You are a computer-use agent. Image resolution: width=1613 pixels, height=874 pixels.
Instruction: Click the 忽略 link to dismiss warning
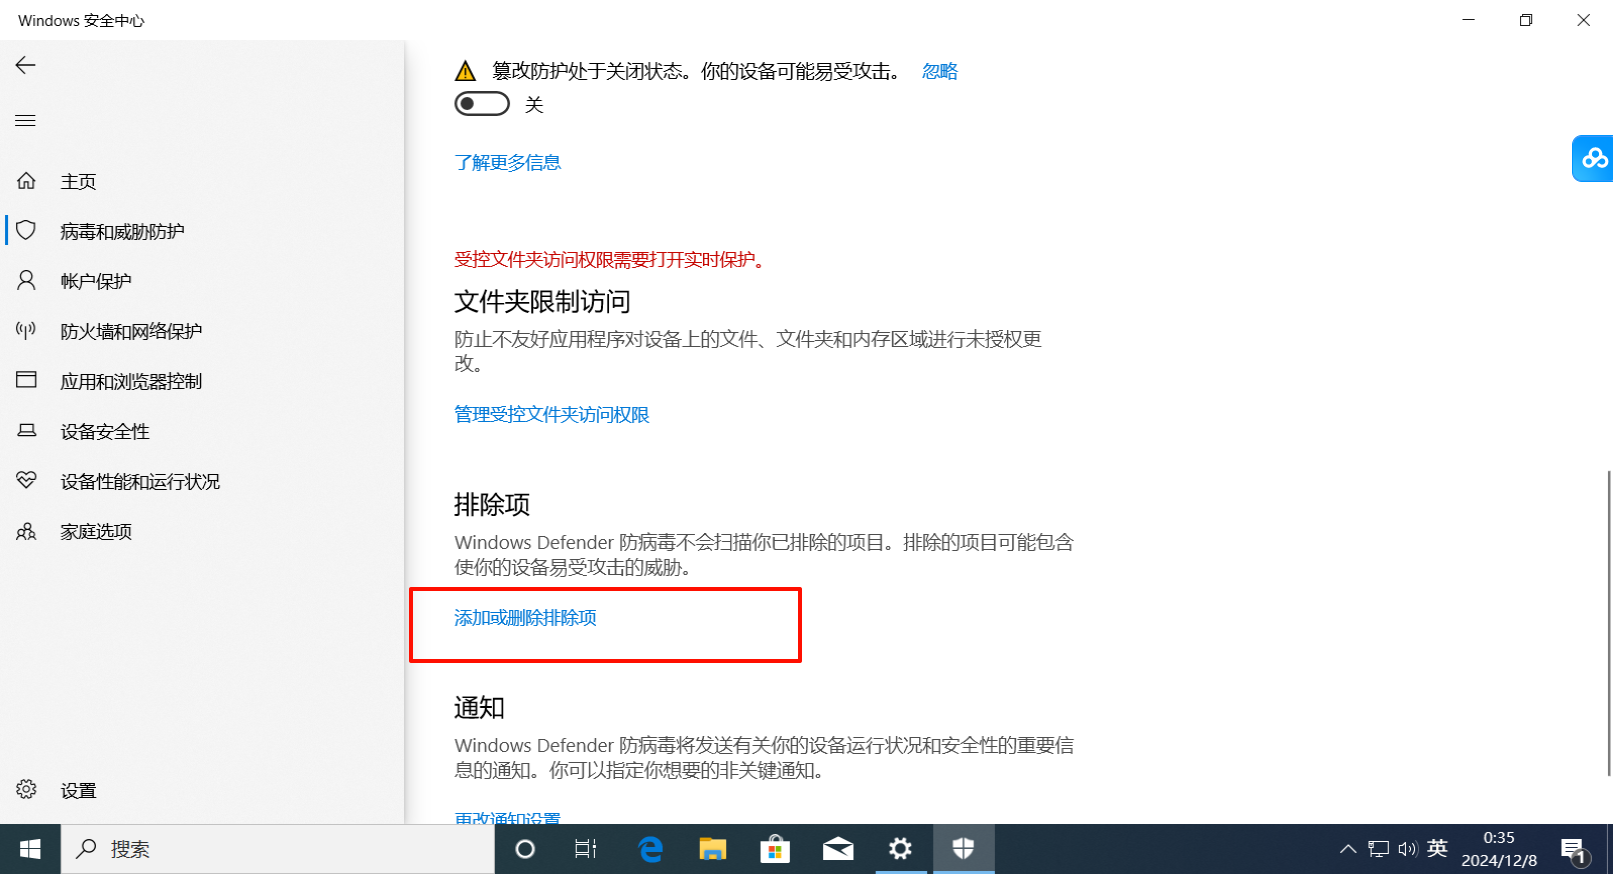tap(940, 71)
